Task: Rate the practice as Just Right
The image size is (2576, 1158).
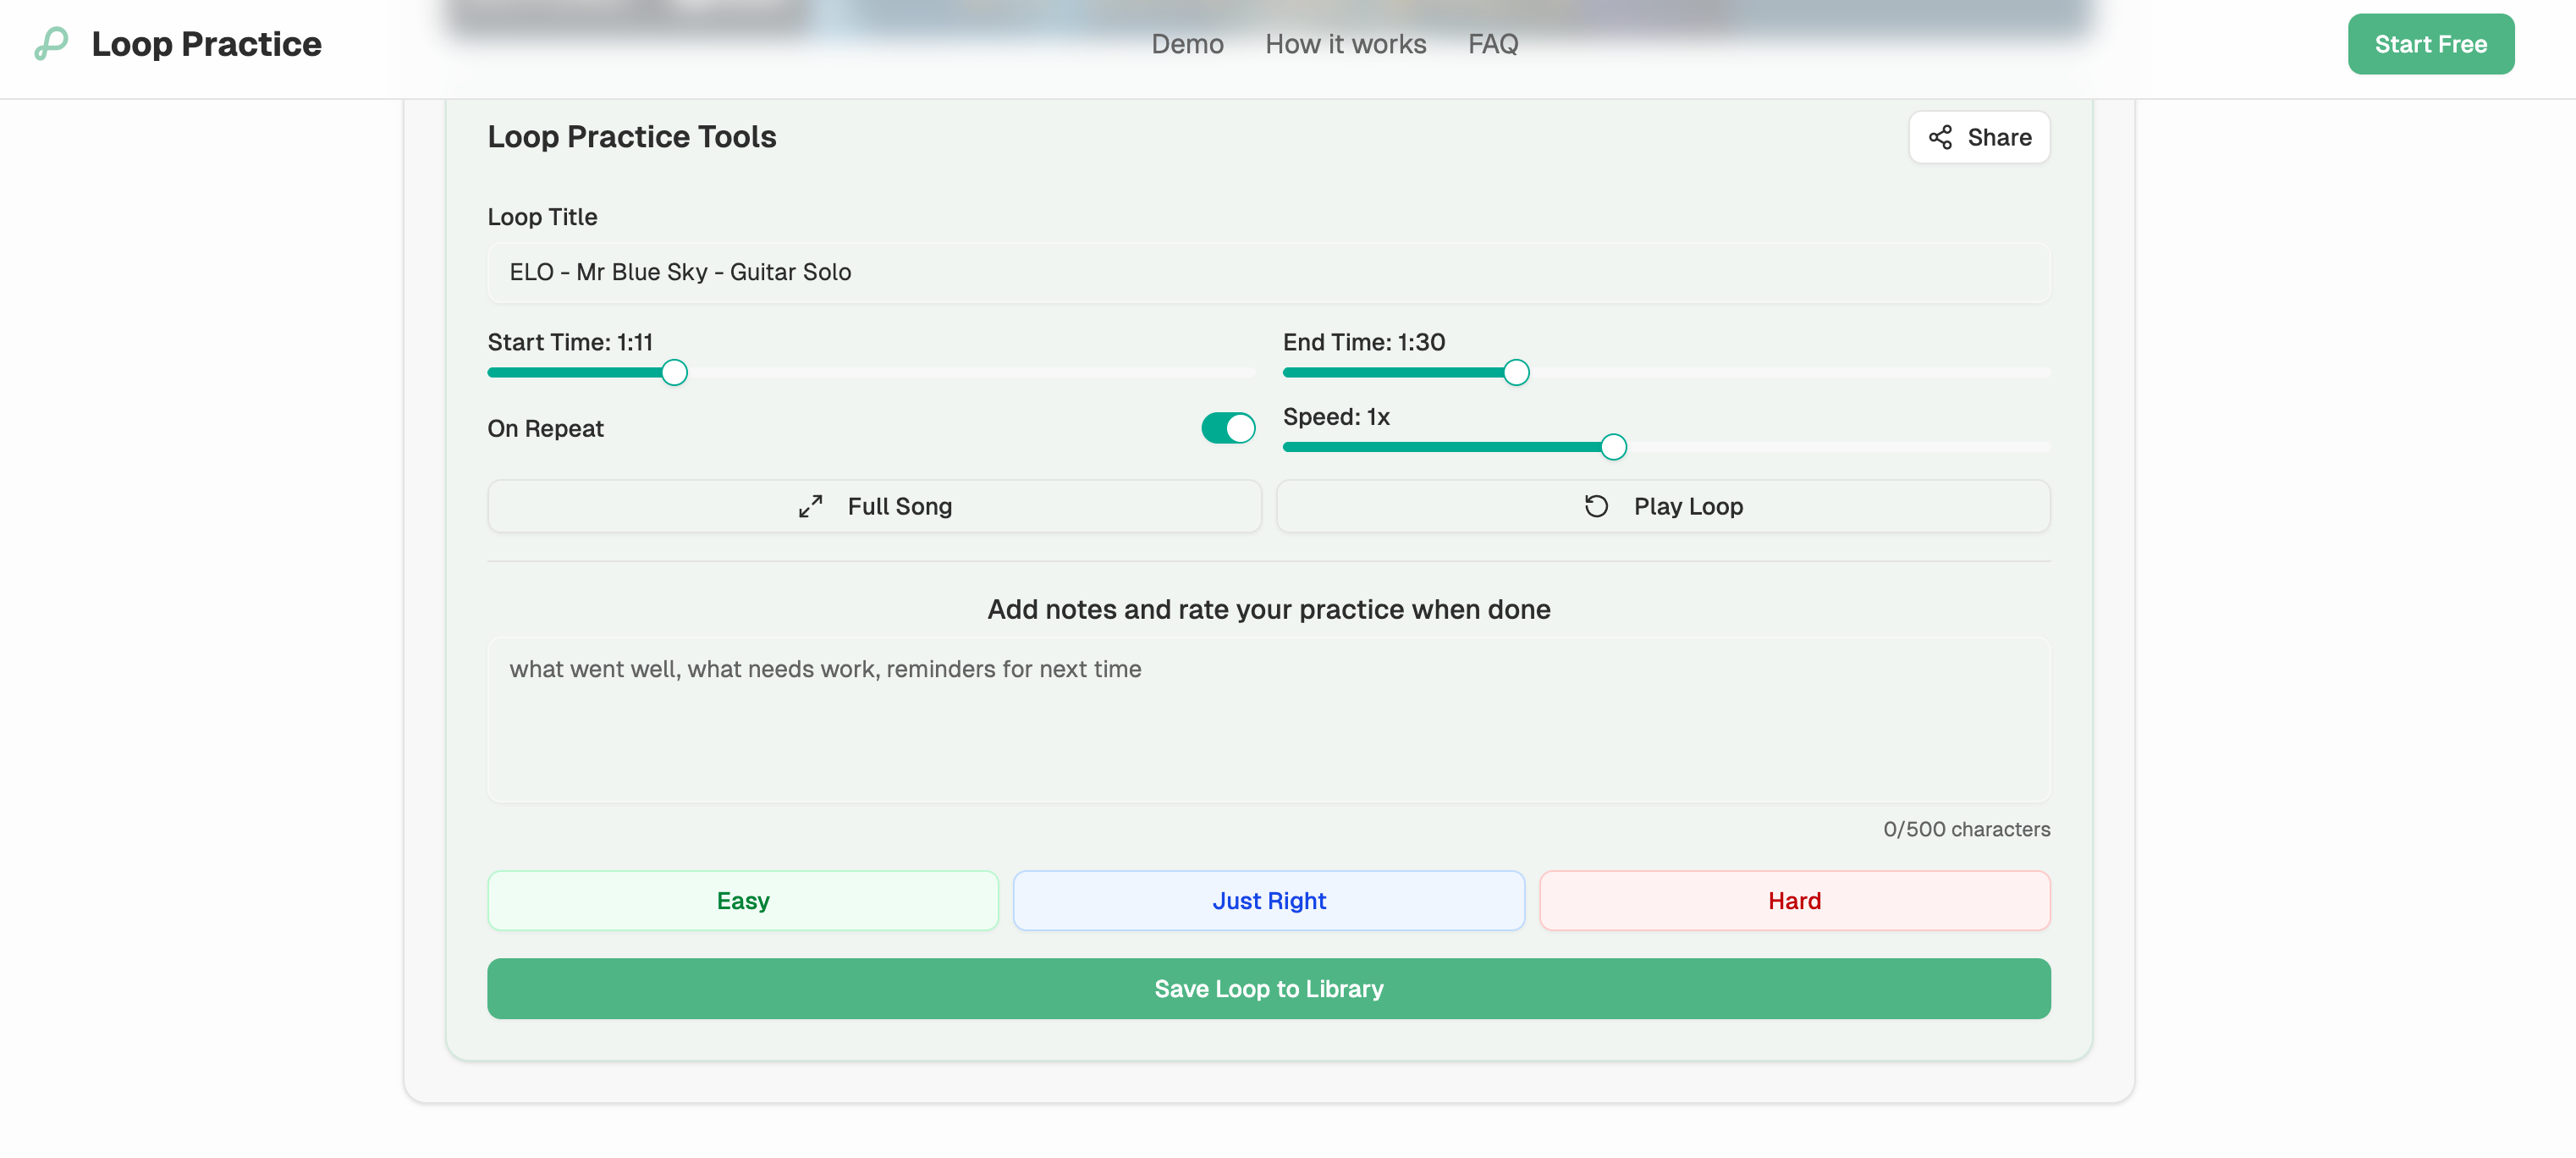Action: pyautogui.click(x=1268, y=900)
